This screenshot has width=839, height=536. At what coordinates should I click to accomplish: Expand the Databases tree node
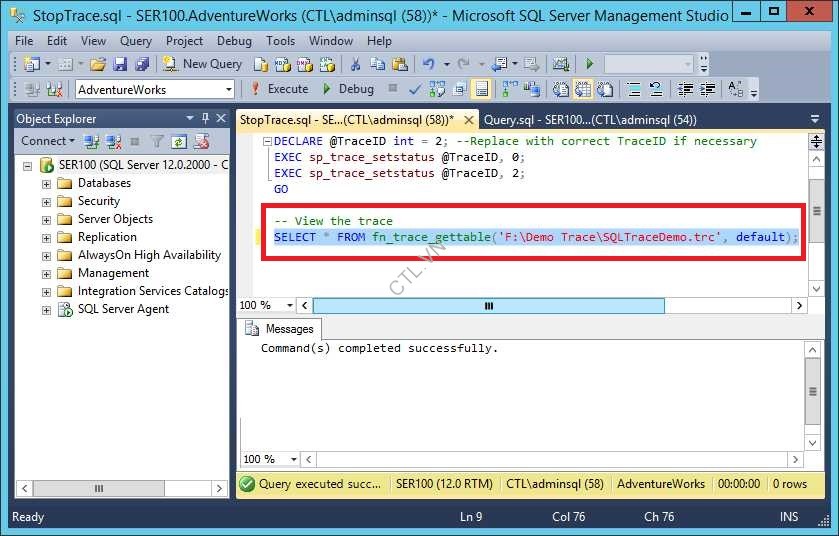tap(46, 184)
